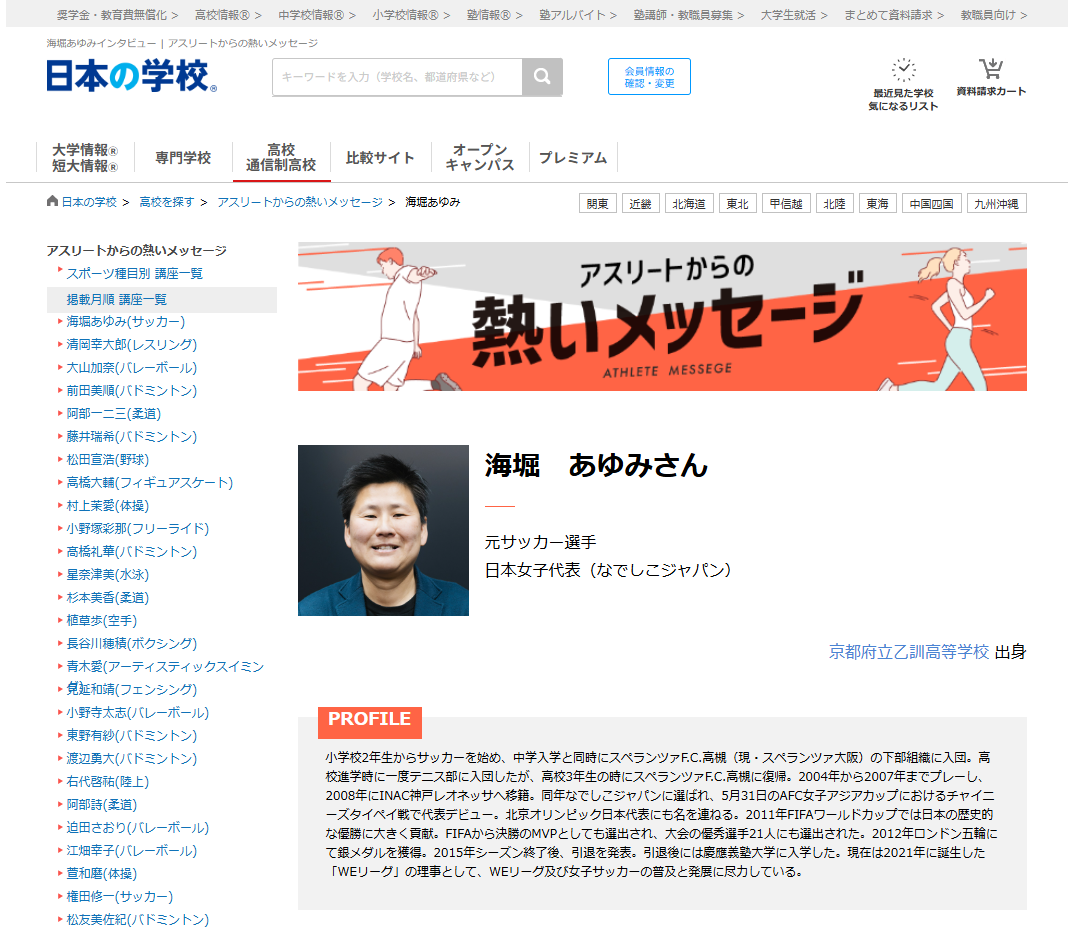Open 会員情報の確認・変更

click(648, 76)
